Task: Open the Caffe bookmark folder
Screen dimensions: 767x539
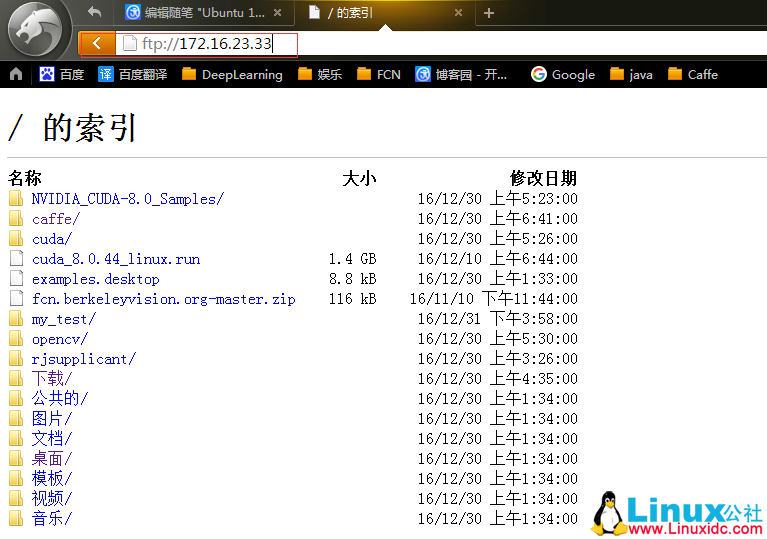Action: [693, 74]
